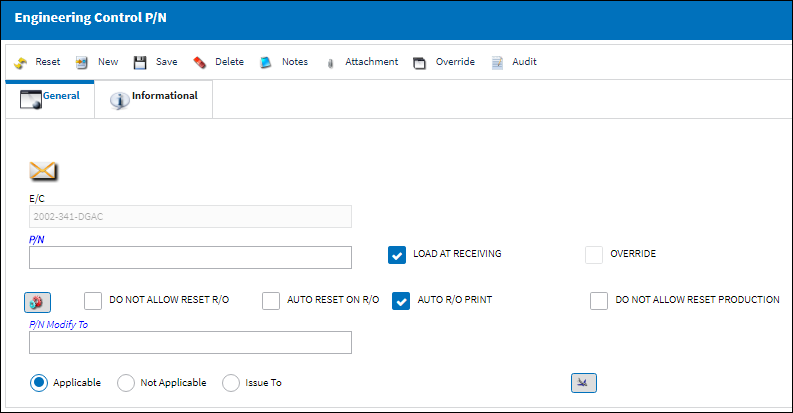Create a new record with New icon

click(81, 63)
